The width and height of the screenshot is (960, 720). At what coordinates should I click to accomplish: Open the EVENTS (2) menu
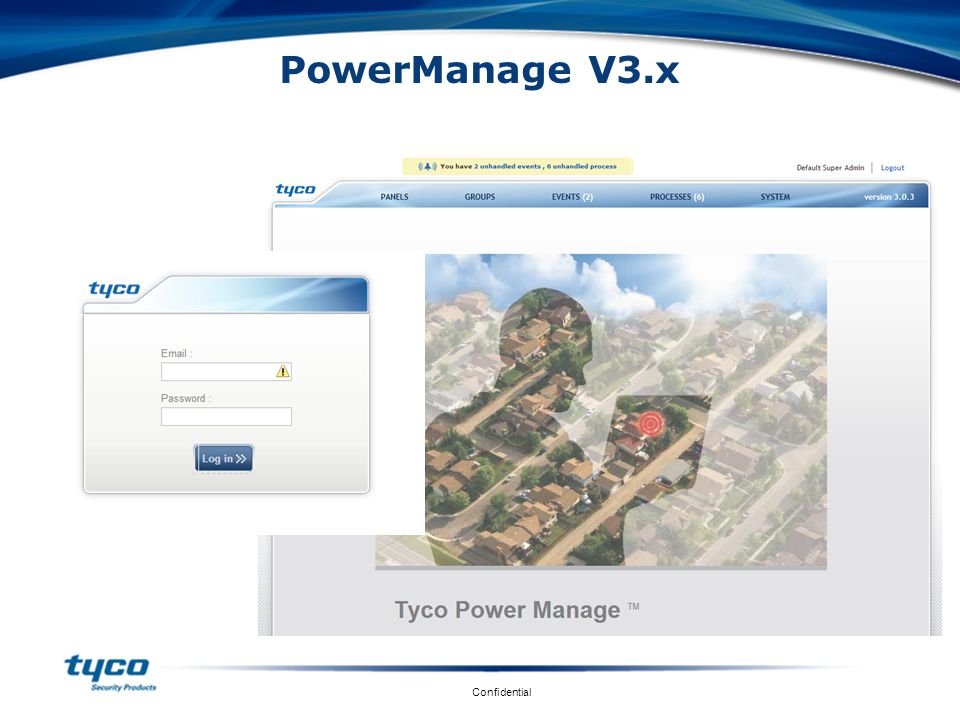(x=572, y=197)
